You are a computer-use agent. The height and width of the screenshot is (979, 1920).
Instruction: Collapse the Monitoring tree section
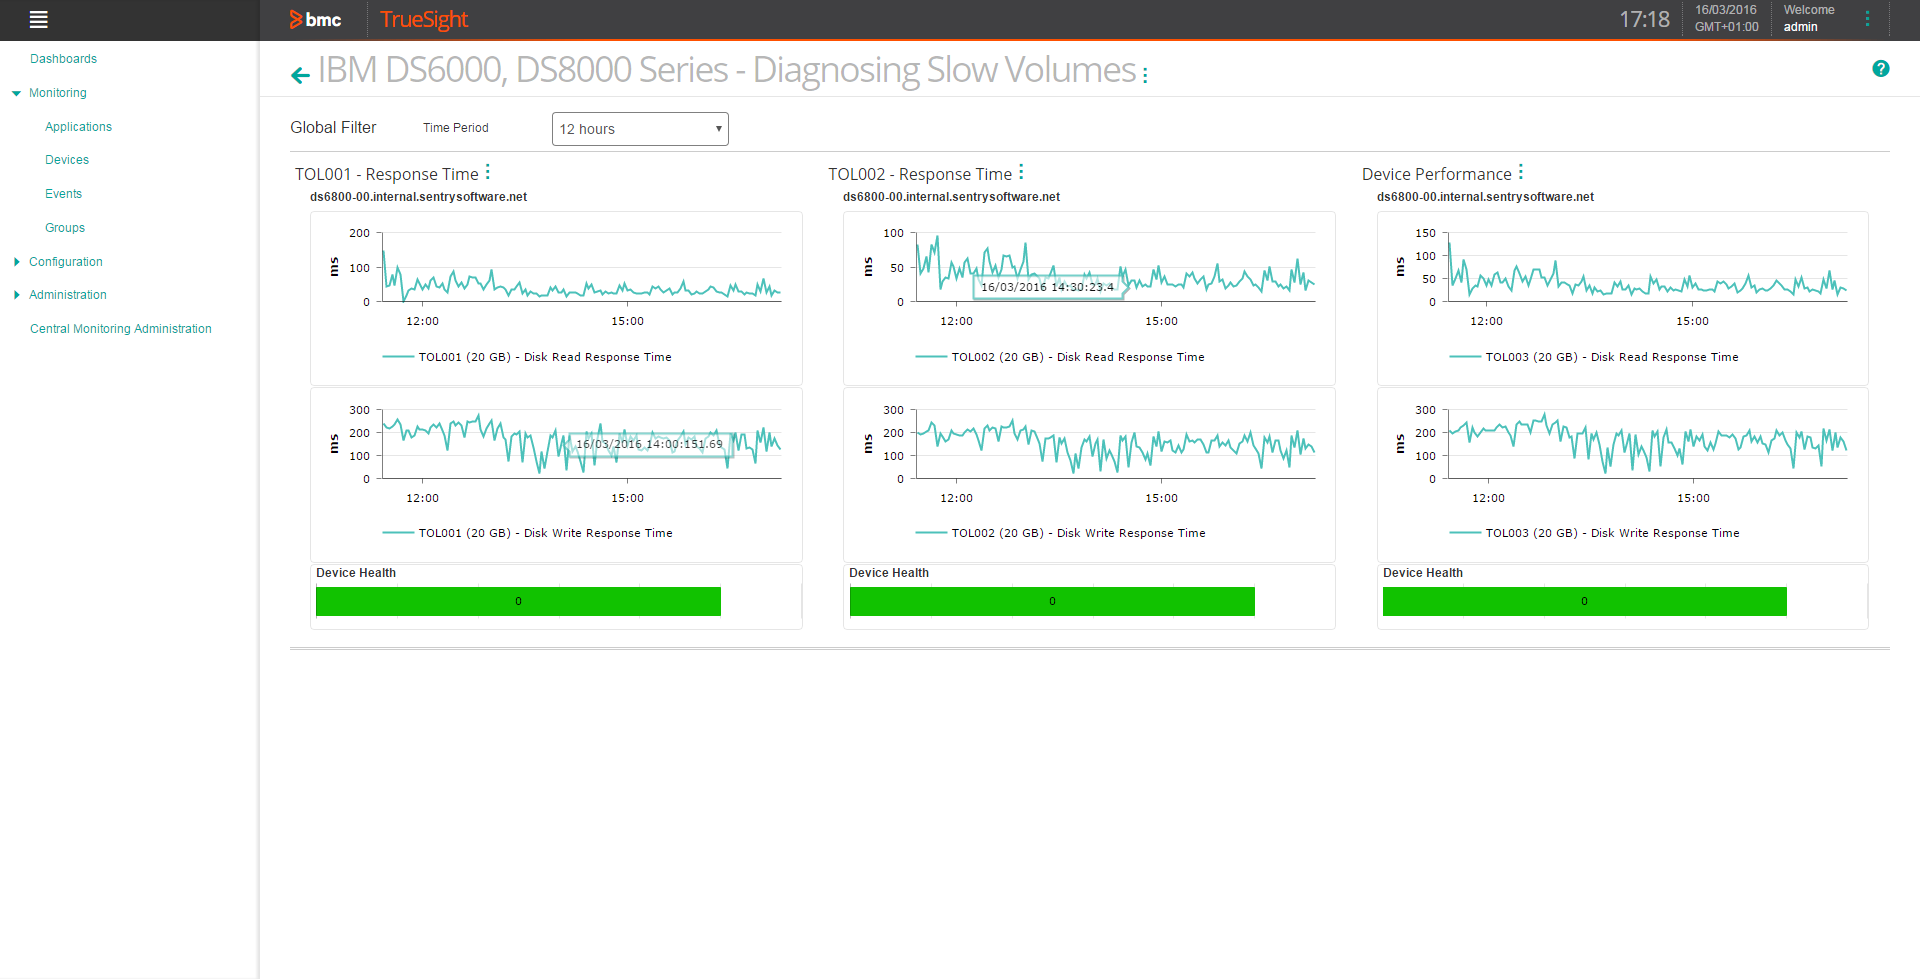pos(16,93)
